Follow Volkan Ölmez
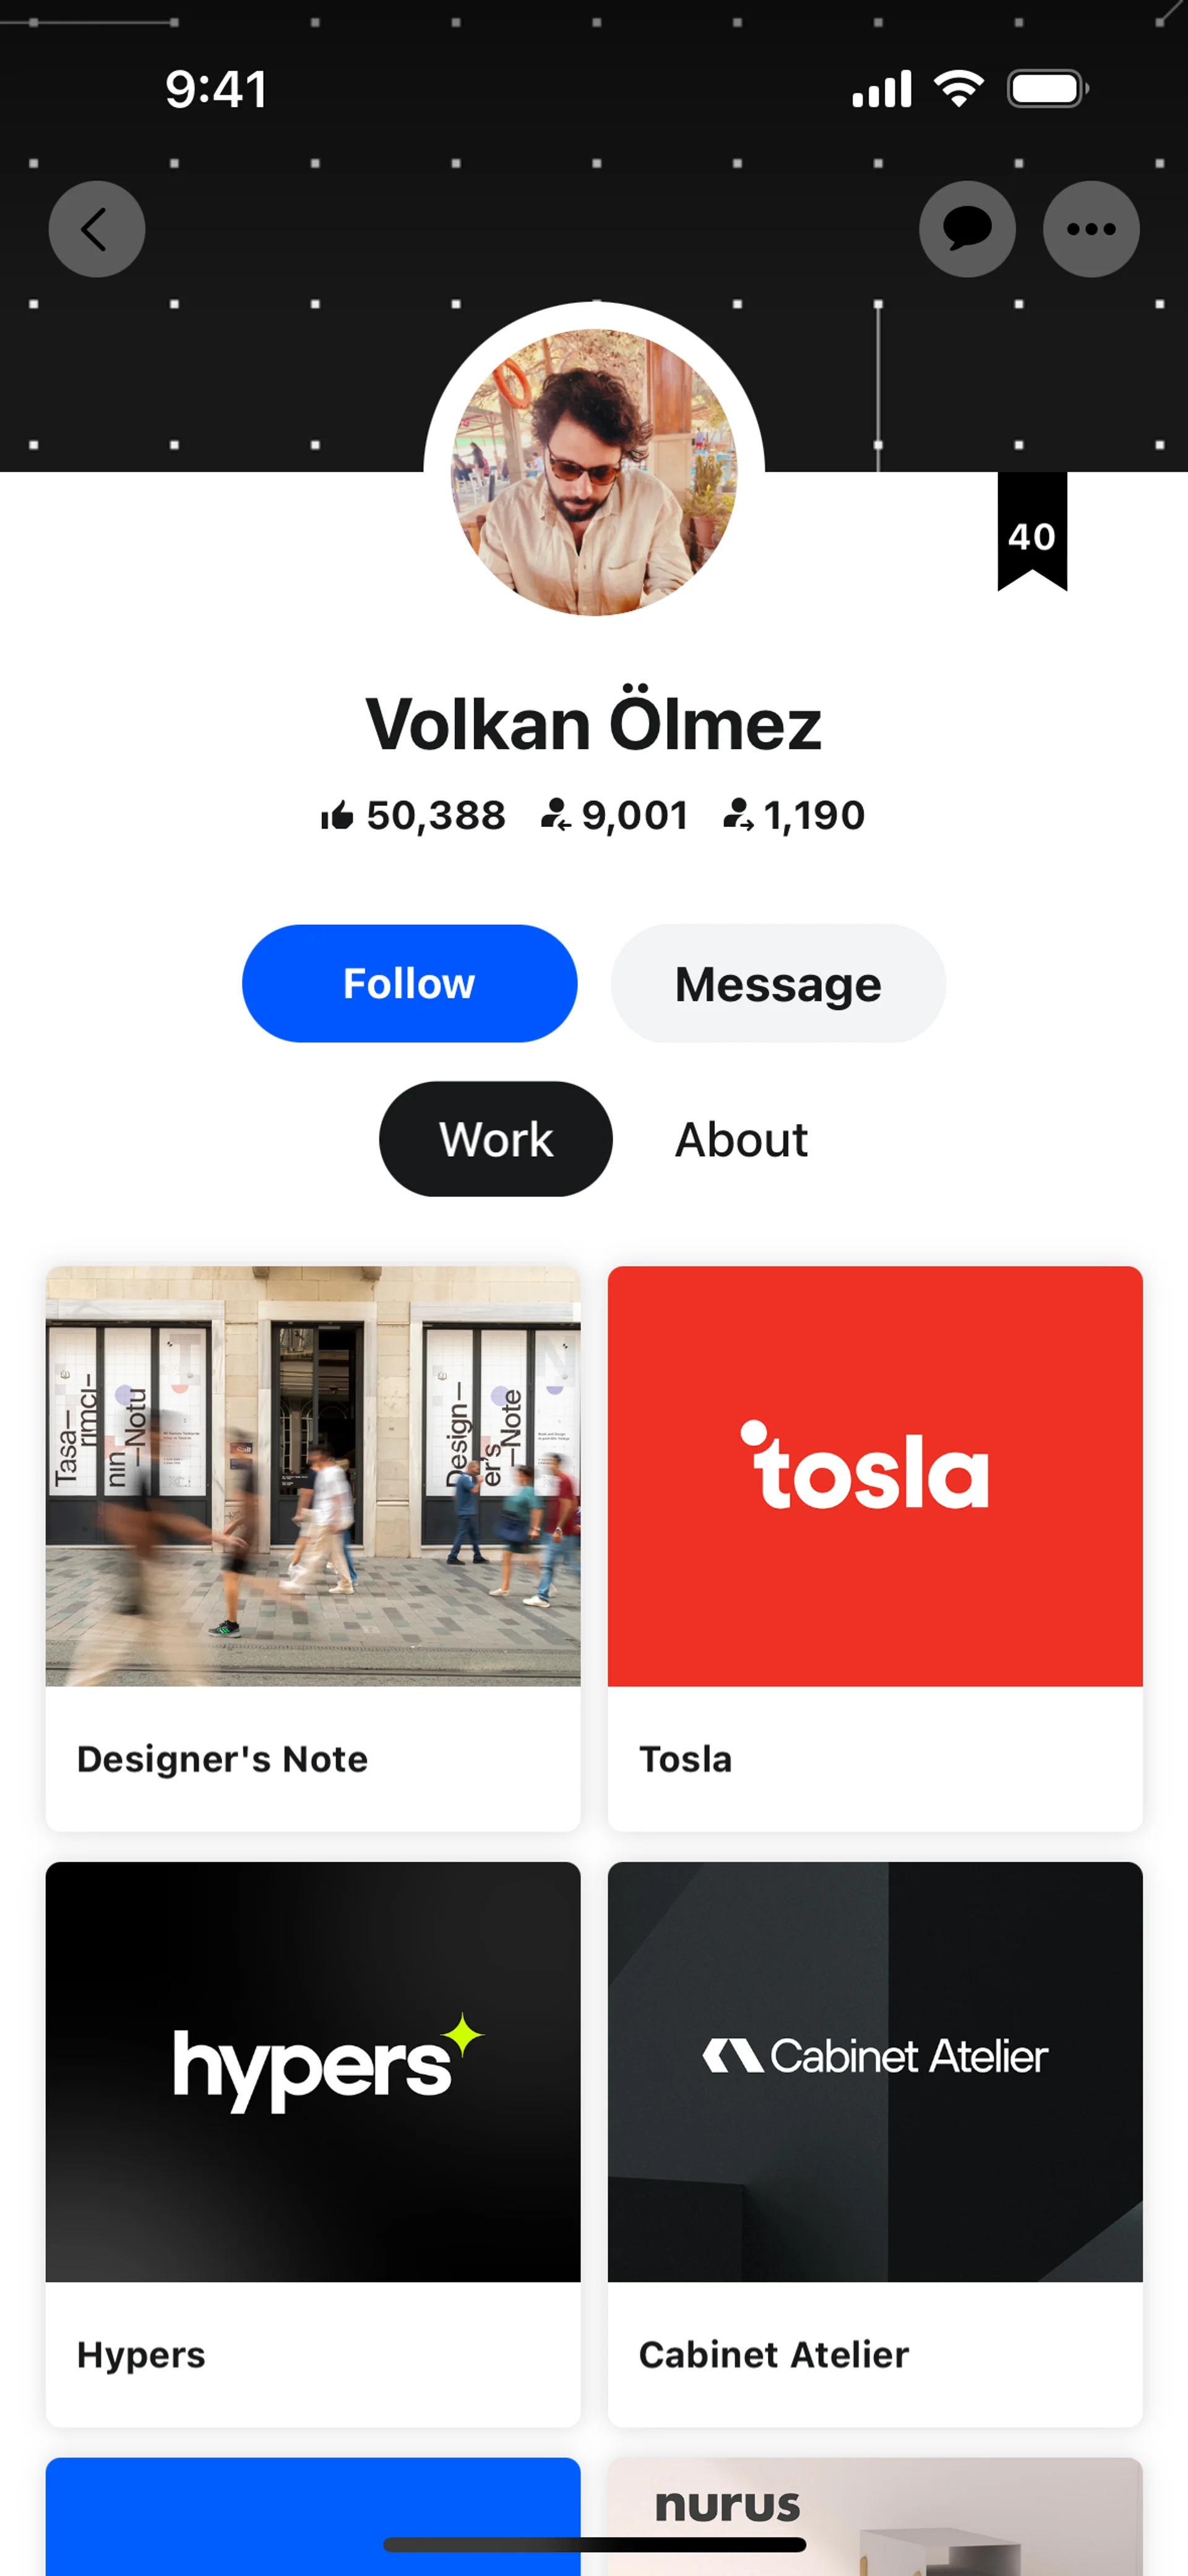1188x2576 pixels. 409,983
